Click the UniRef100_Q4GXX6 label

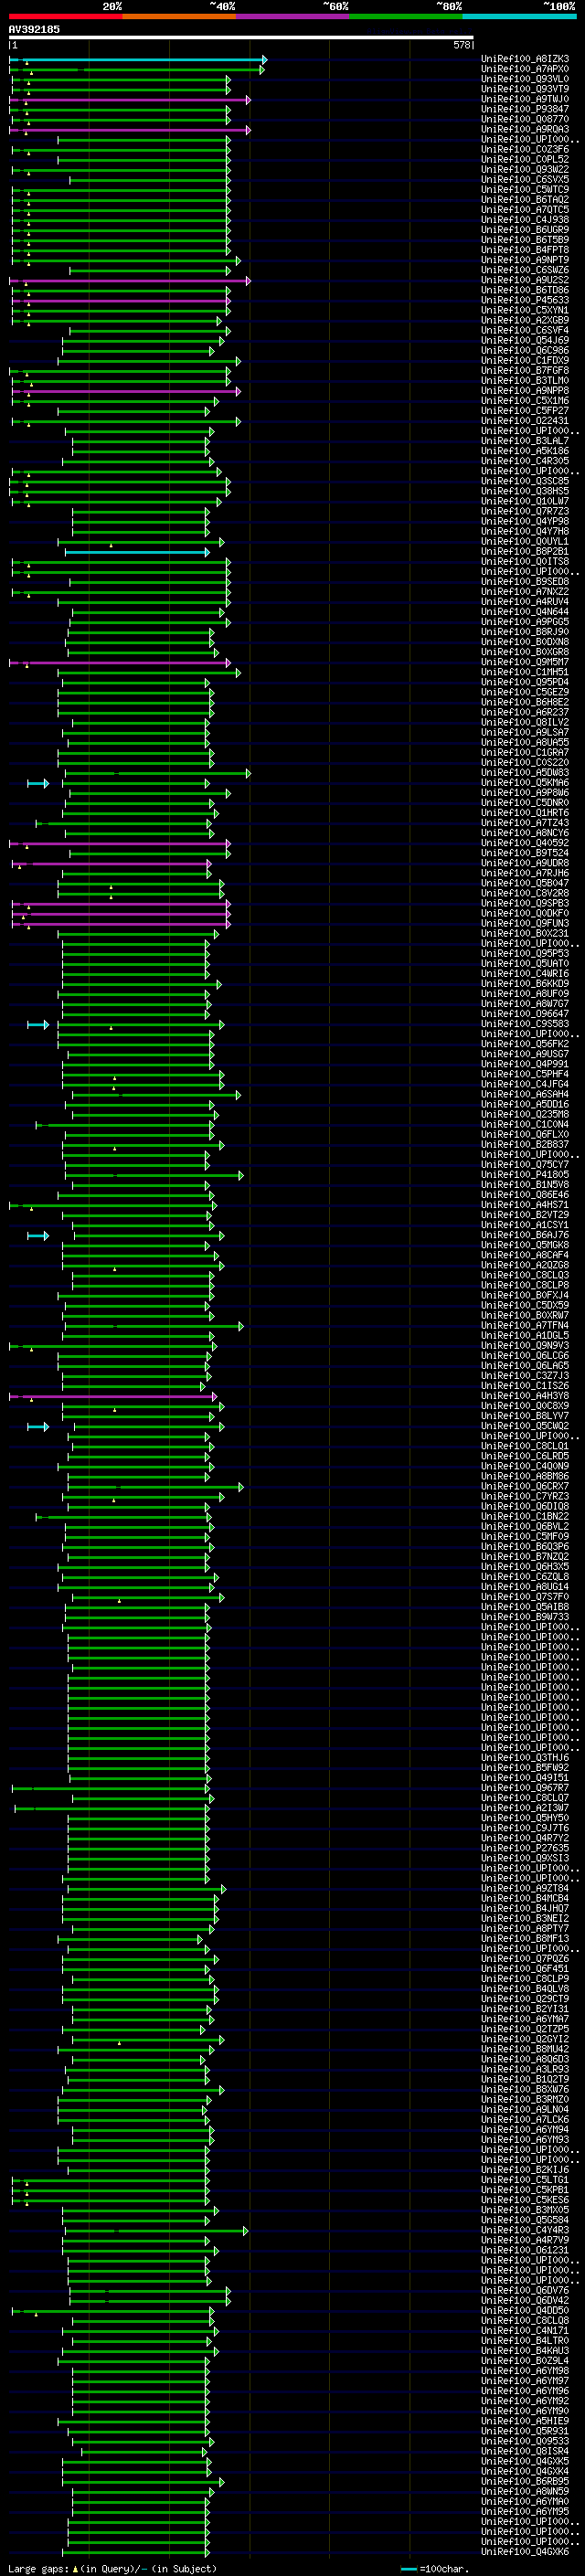(524, 2552)
